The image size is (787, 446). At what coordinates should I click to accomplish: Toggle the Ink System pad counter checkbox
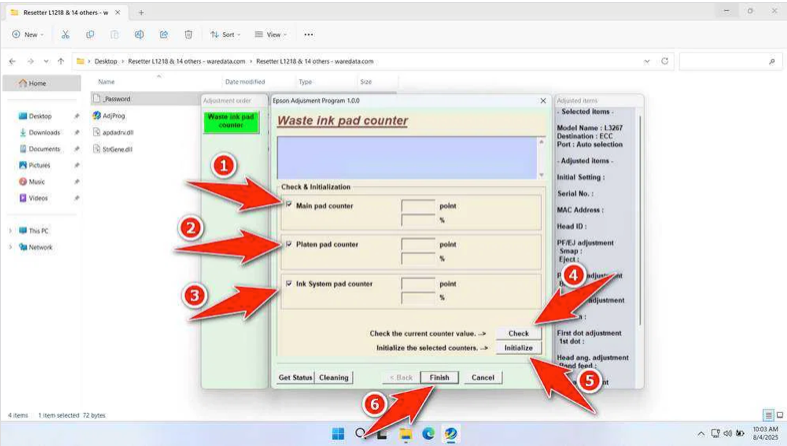[x=289, y=284]
